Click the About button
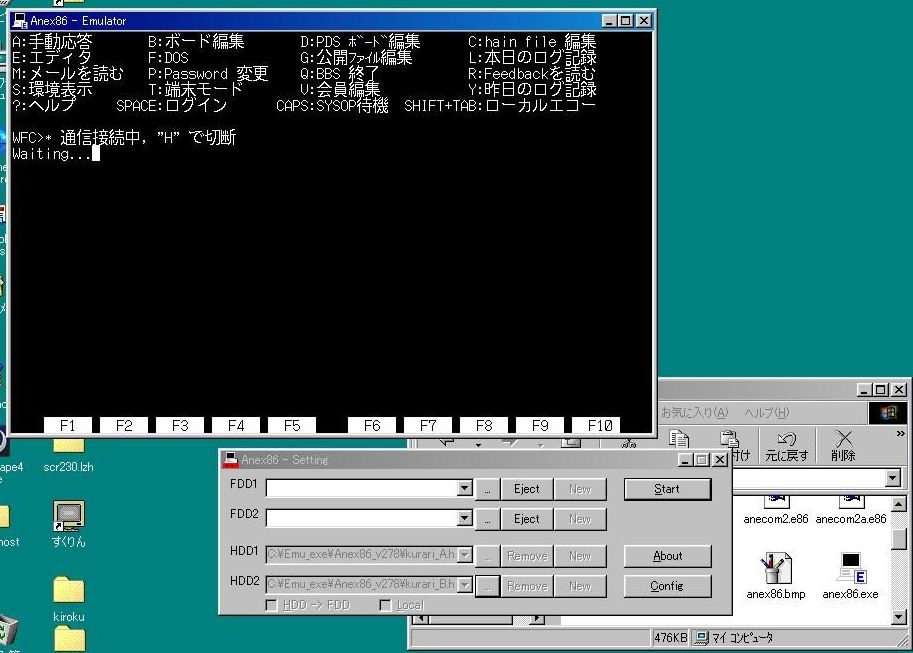The image size is (913, 653). coord(667,556)
